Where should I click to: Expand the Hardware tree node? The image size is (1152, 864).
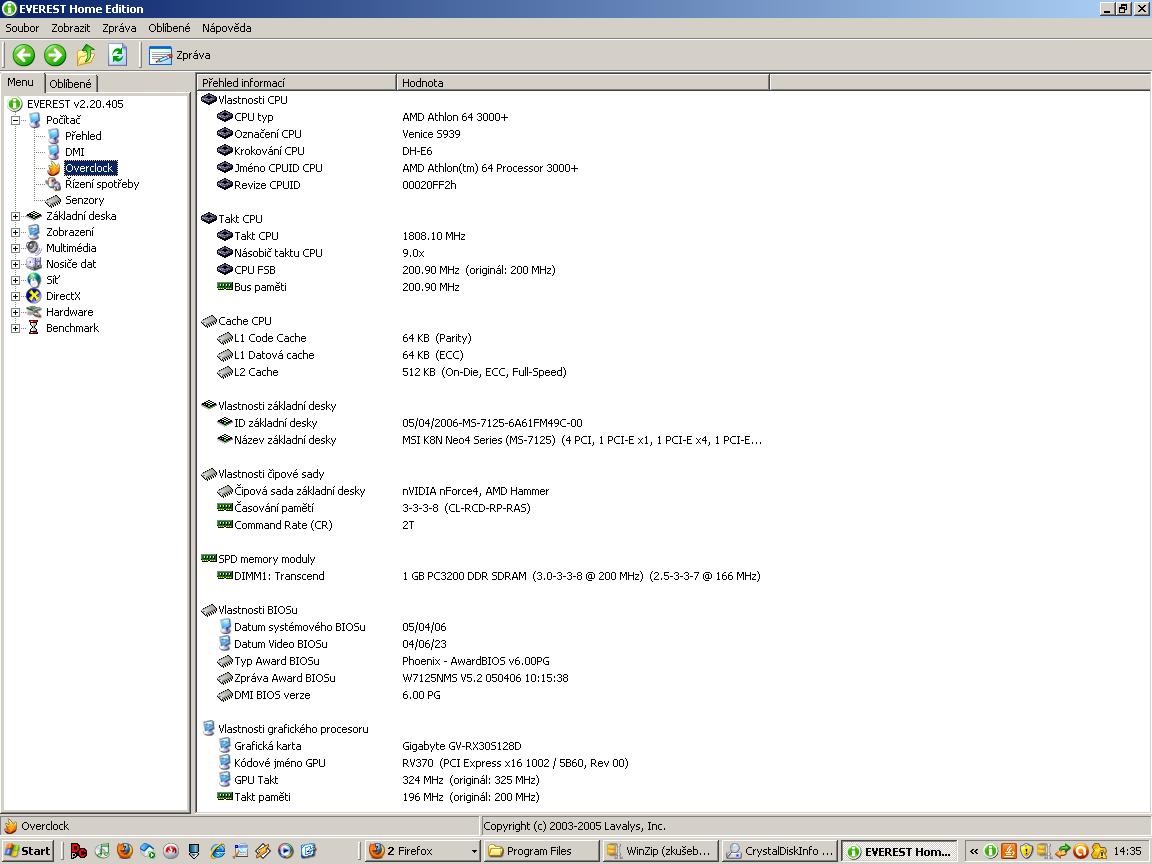click(x=15, y=312)
